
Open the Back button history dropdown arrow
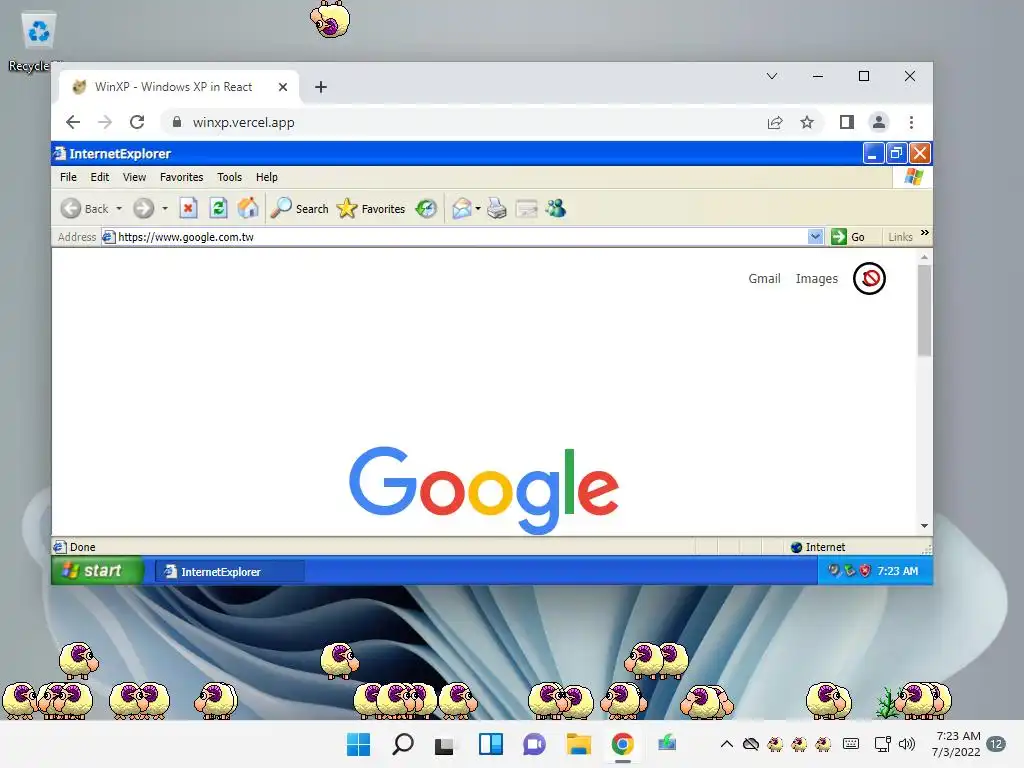pyautogui.click(x=119, y=209)
